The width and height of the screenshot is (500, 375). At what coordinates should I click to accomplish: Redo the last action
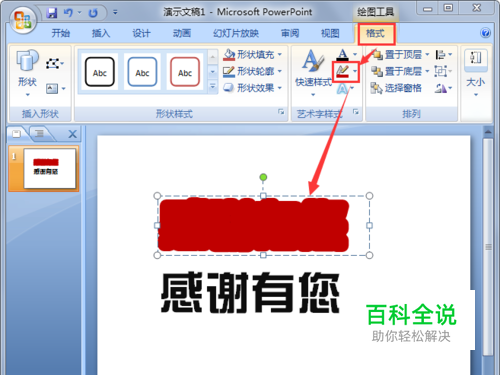coord(93,13)
